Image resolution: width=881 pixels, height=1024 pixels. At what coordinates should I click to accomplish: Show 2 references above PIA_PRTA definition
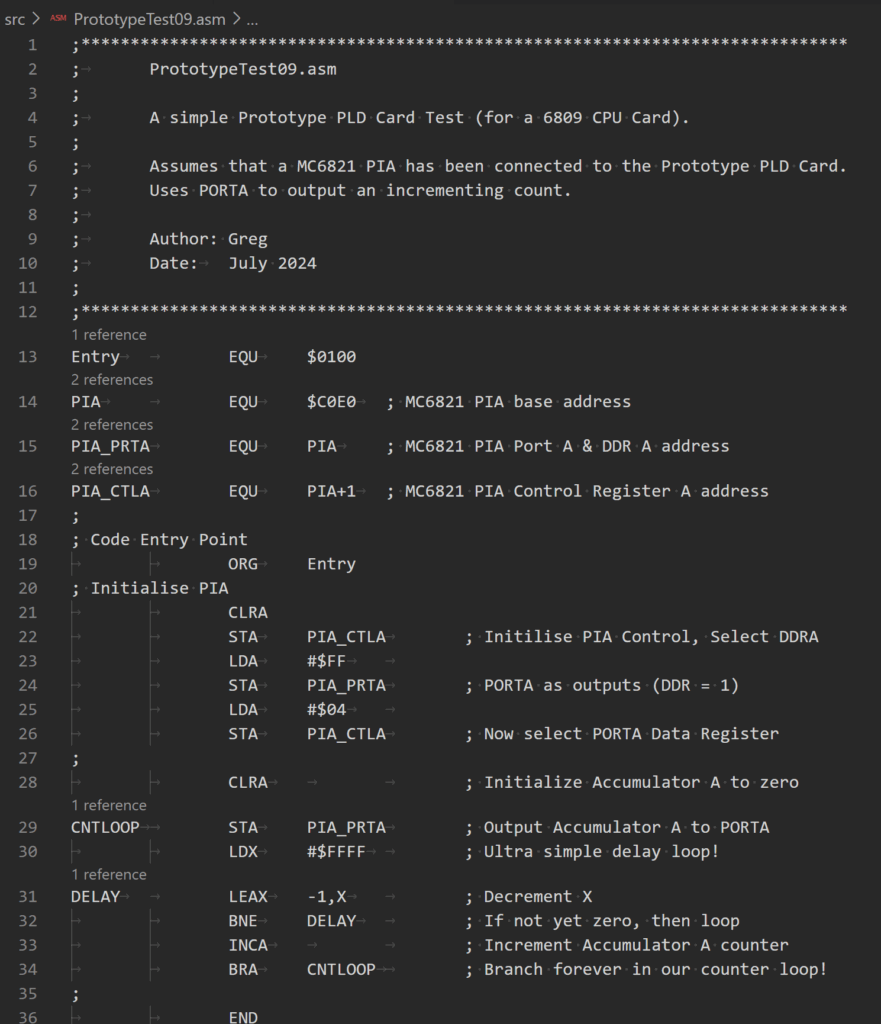coord(112,425)
